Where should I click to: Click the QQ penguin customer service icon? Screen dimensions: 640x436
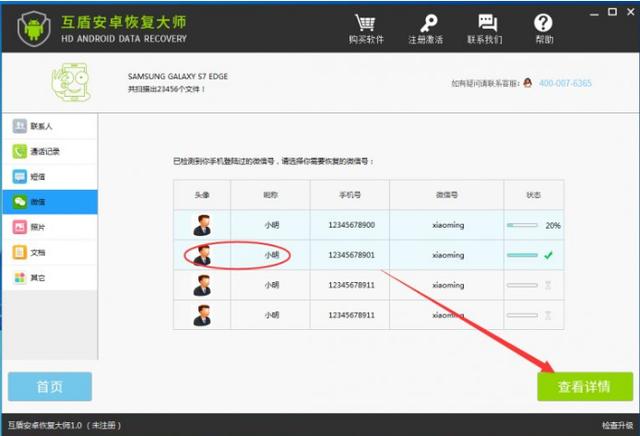click(x=527, y=83)
